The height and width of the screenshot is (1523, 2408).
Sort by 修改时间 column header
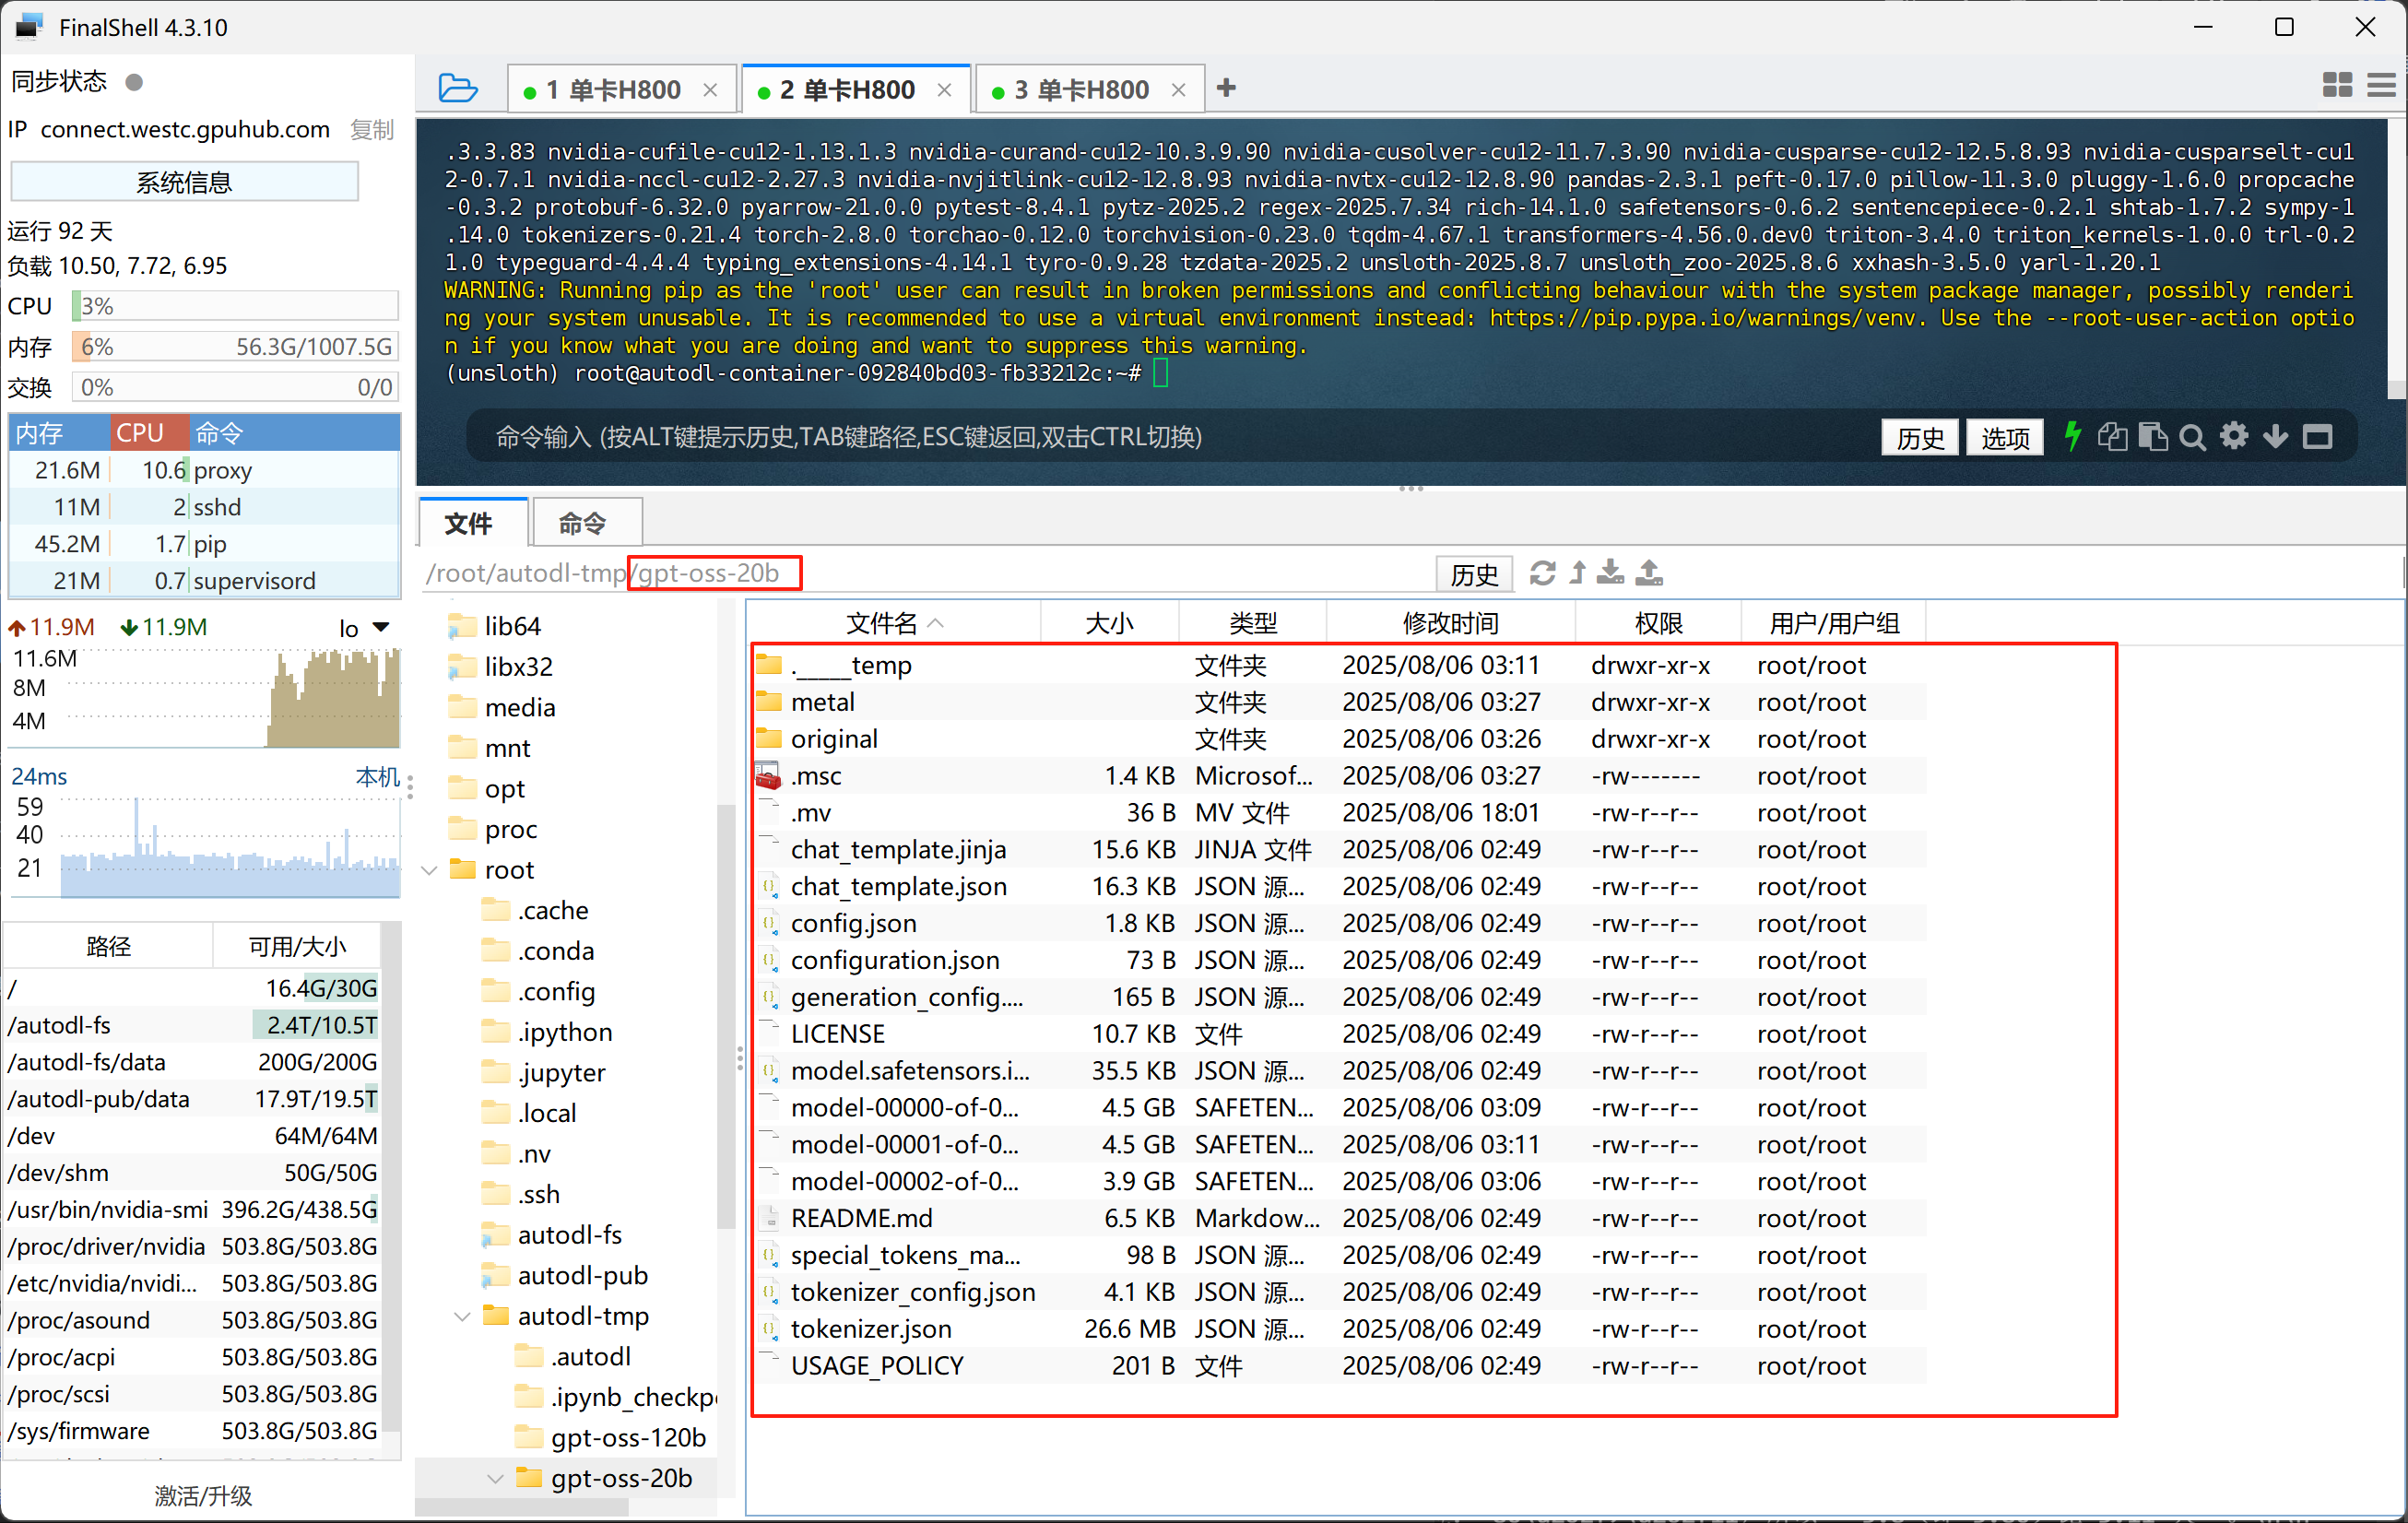point(1450,623)
